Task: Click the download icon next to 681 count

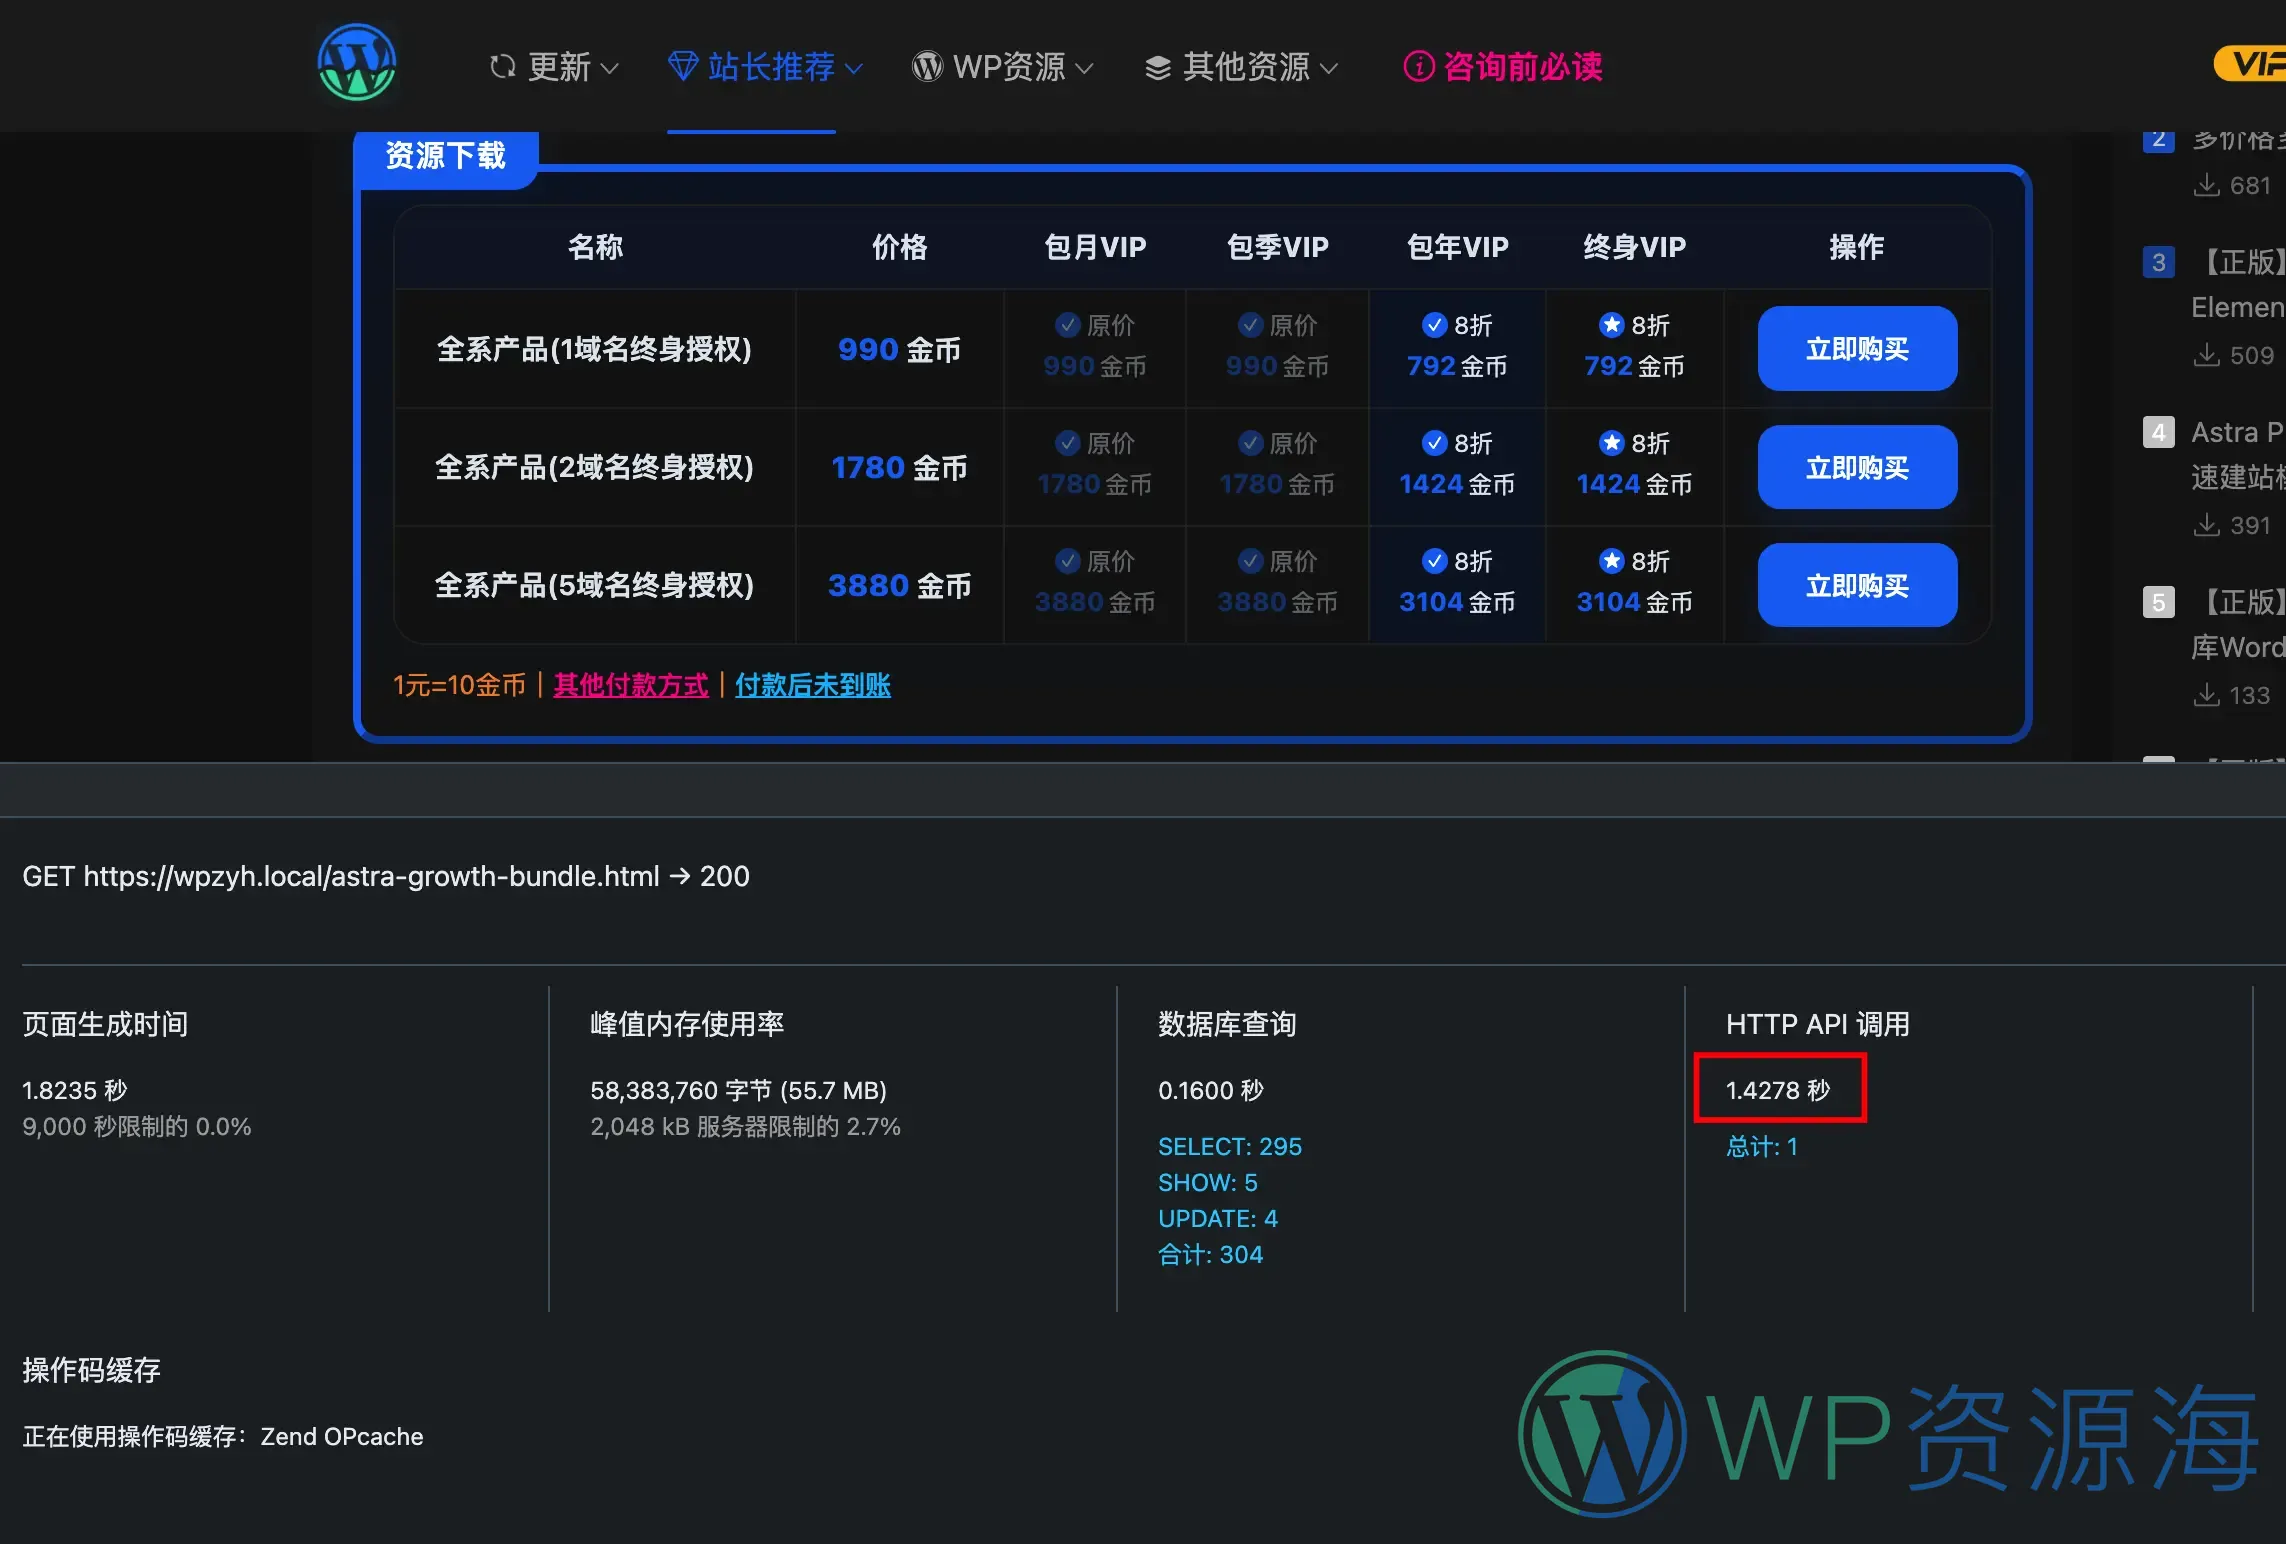Action: (x=2205, y=185)
